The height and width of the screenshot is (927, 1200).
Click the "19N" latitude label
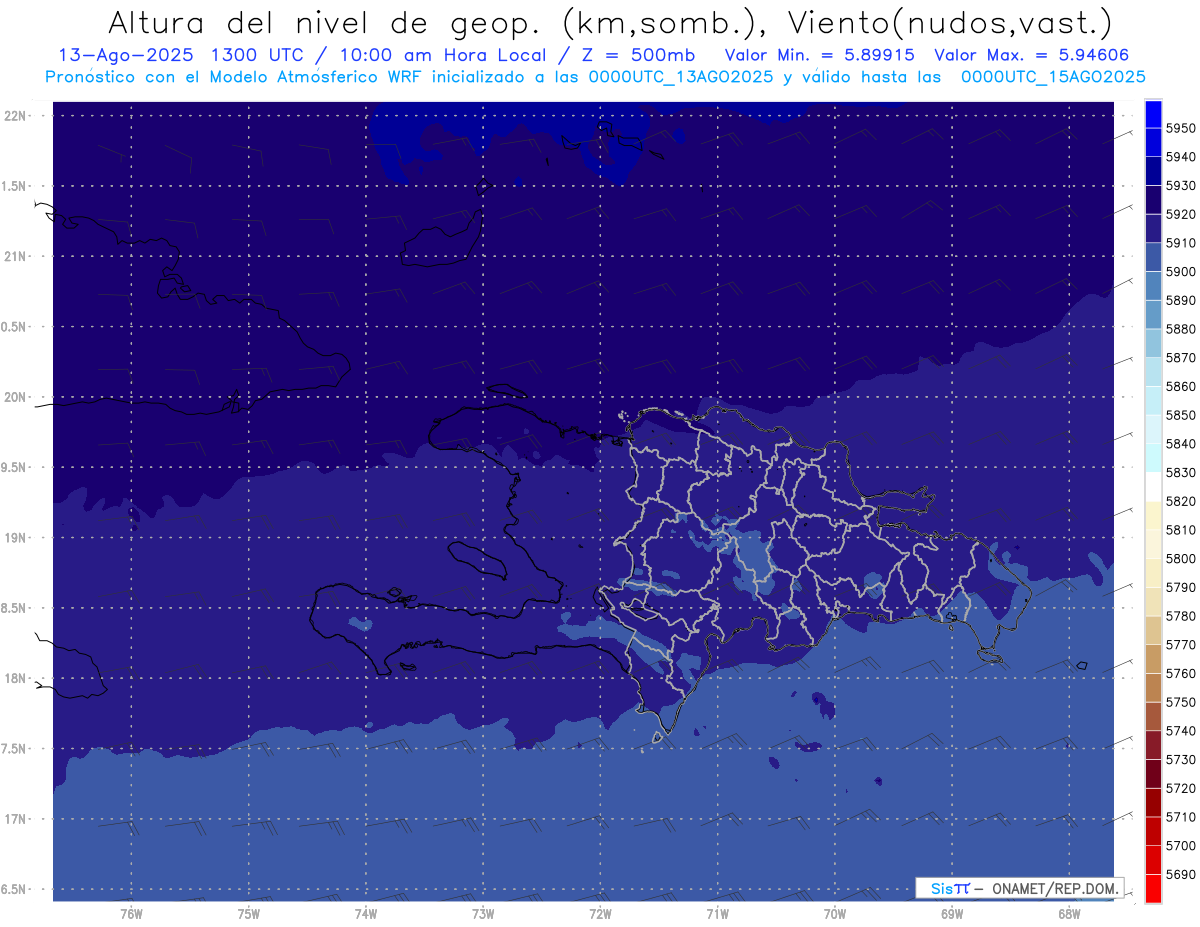click(16, 538)
